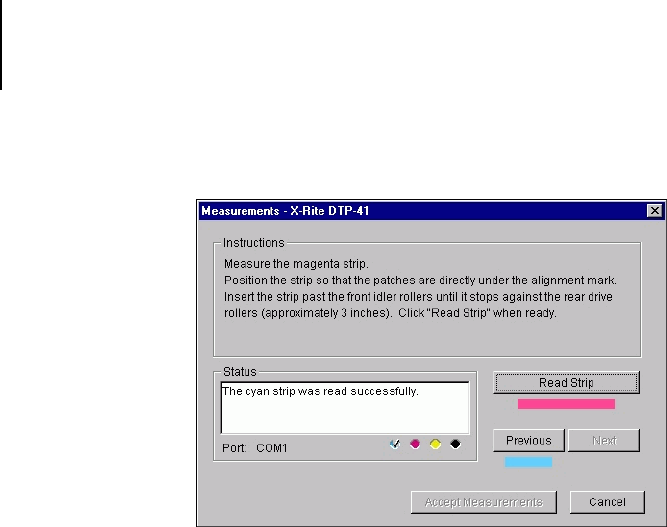Click the COM1 port label
Viewport: 667px width, 527px height.
pos(271,448)
